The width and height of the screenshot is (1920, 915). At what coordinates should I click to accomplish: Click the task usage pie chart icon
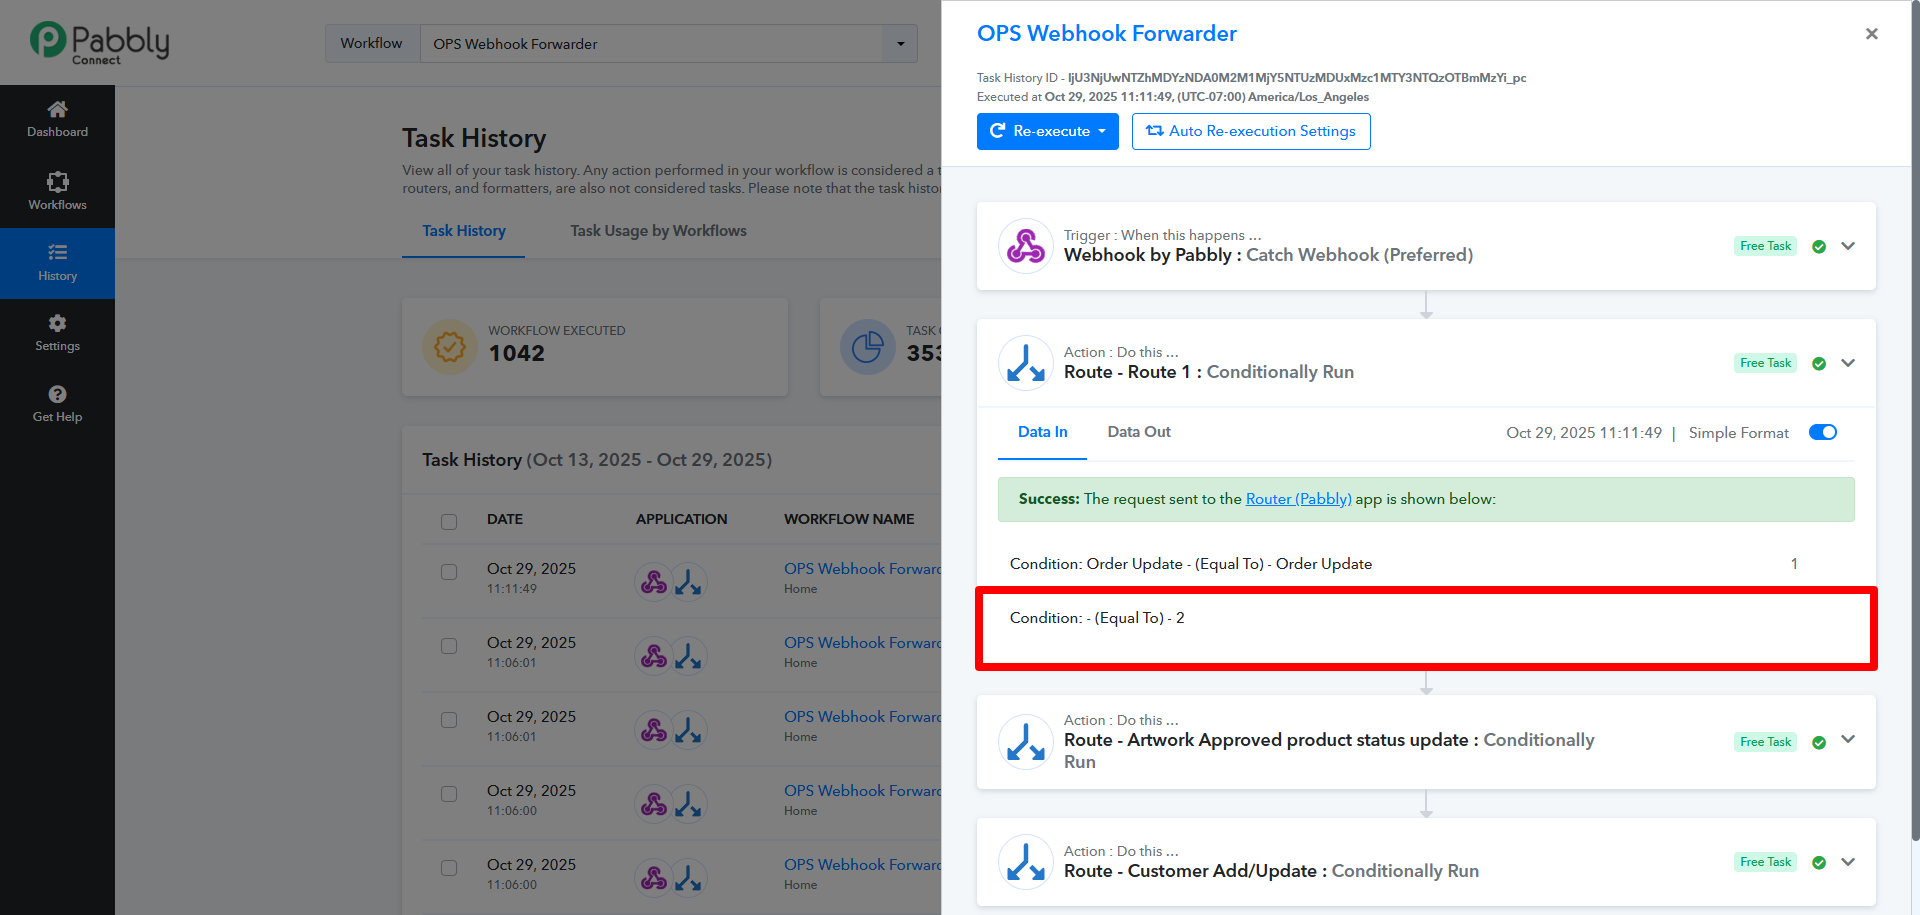867,347
